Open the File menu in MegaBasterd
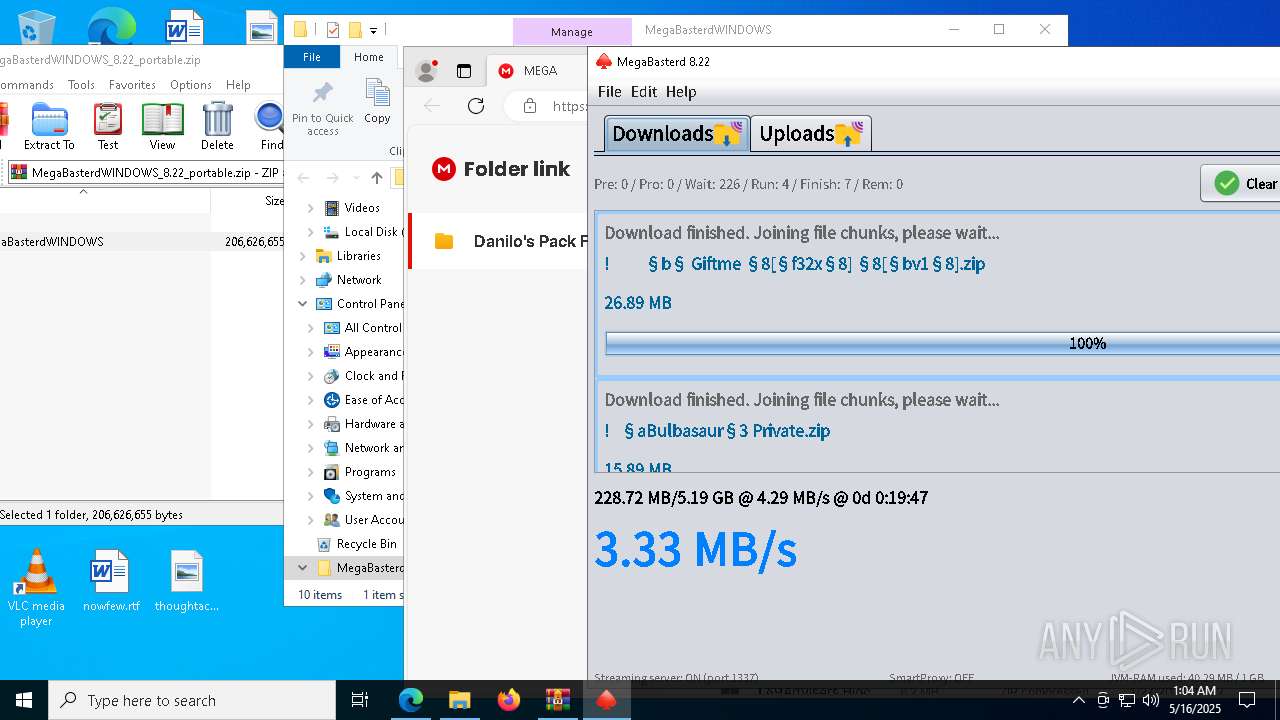The image size is (1280, 720). click(609, 92)
